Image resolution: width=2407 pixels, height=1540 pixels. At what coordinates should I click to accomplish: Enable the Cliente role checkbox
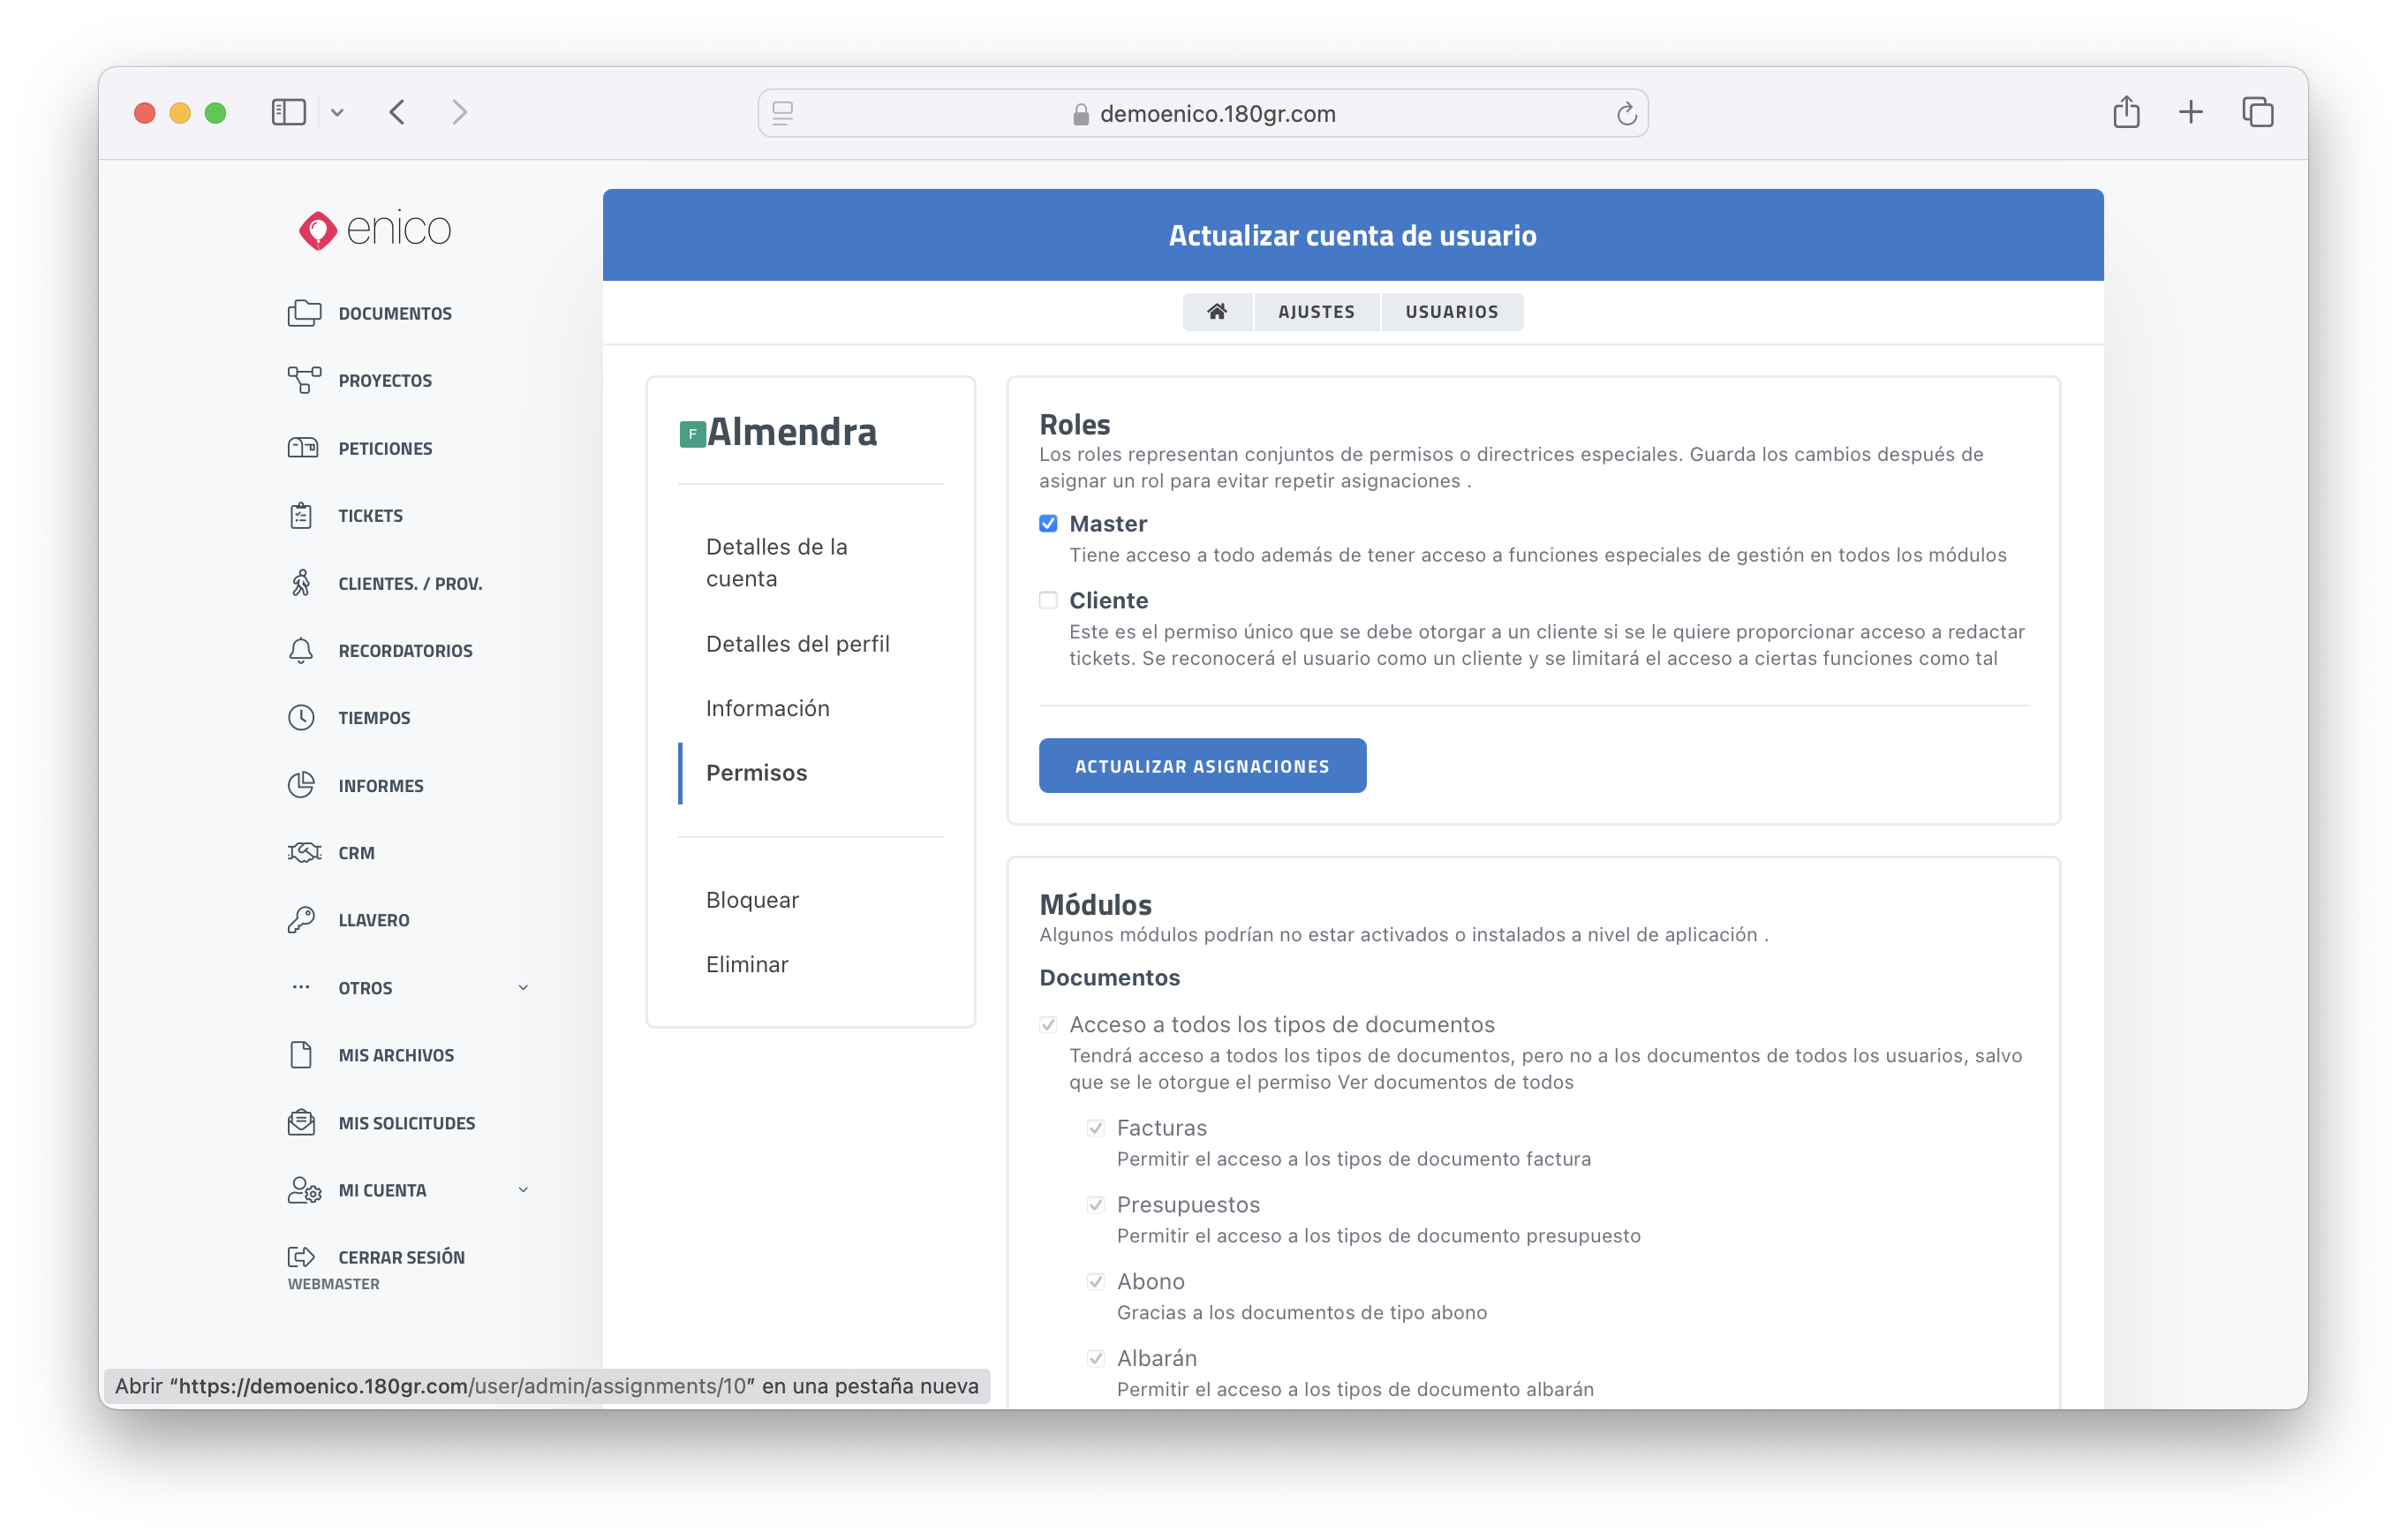[1048, 600]
